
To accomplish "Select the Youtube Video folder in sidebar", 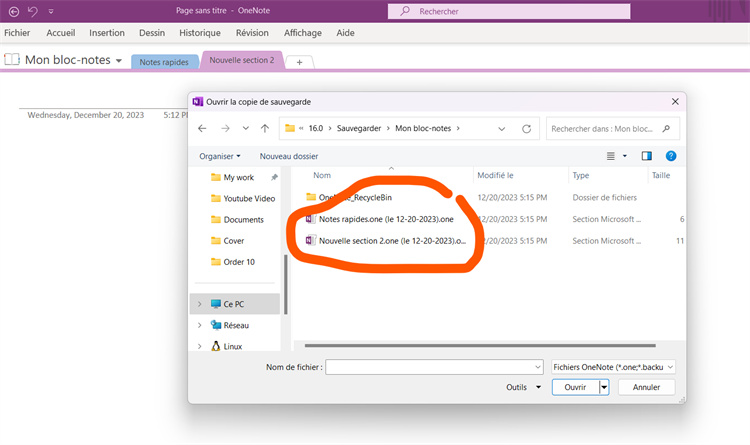I will click(x=243, y=199).
